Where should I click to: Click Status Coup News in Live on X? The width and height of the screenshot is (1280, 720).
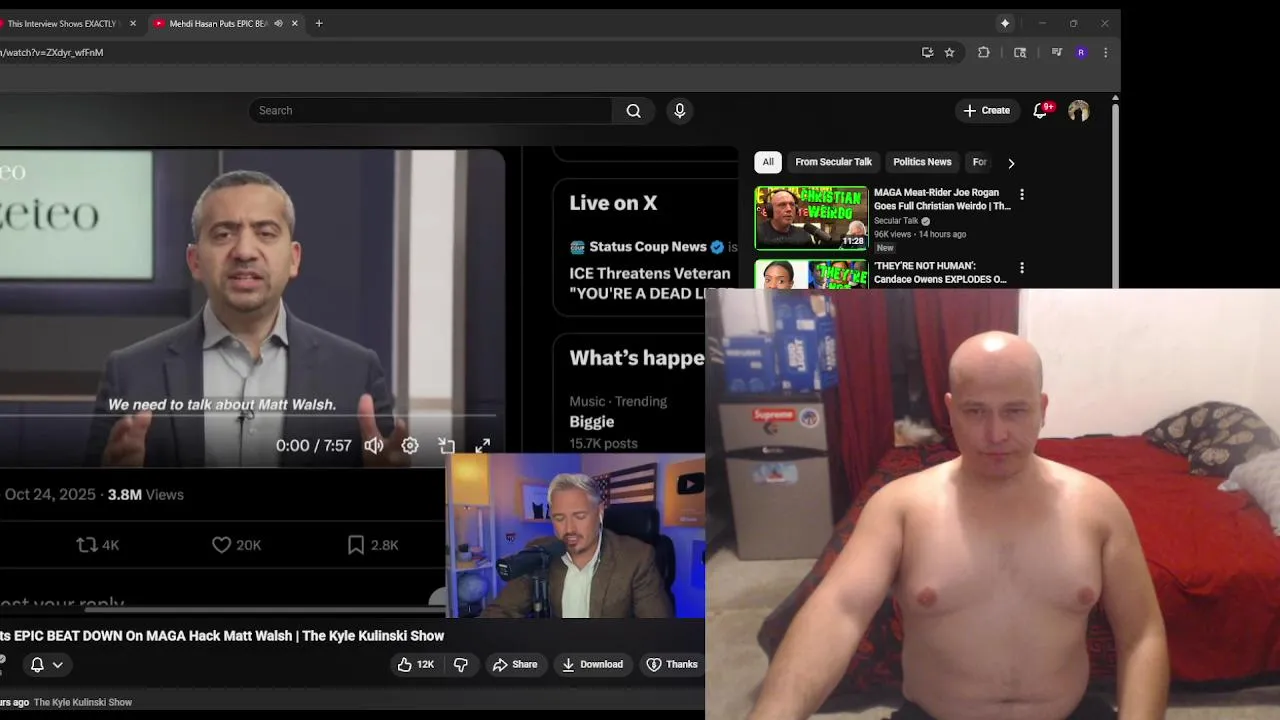click(x=648, y=247)
